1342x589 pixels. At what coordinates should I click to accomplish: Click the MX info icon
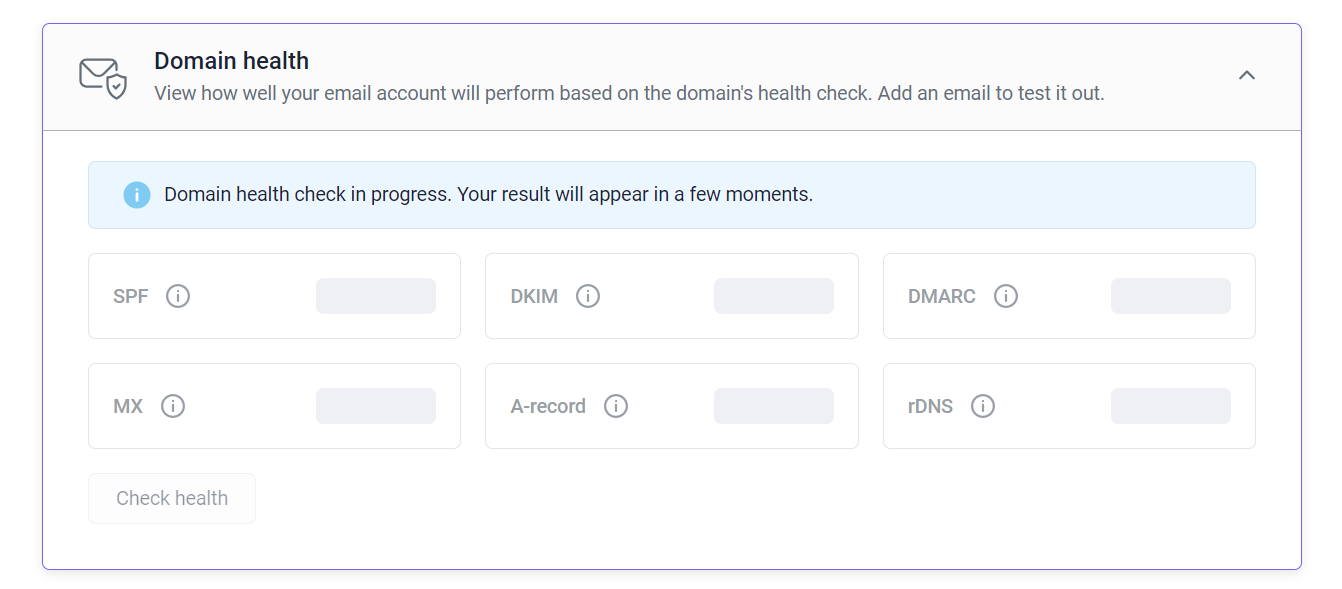tap(173, 406)
